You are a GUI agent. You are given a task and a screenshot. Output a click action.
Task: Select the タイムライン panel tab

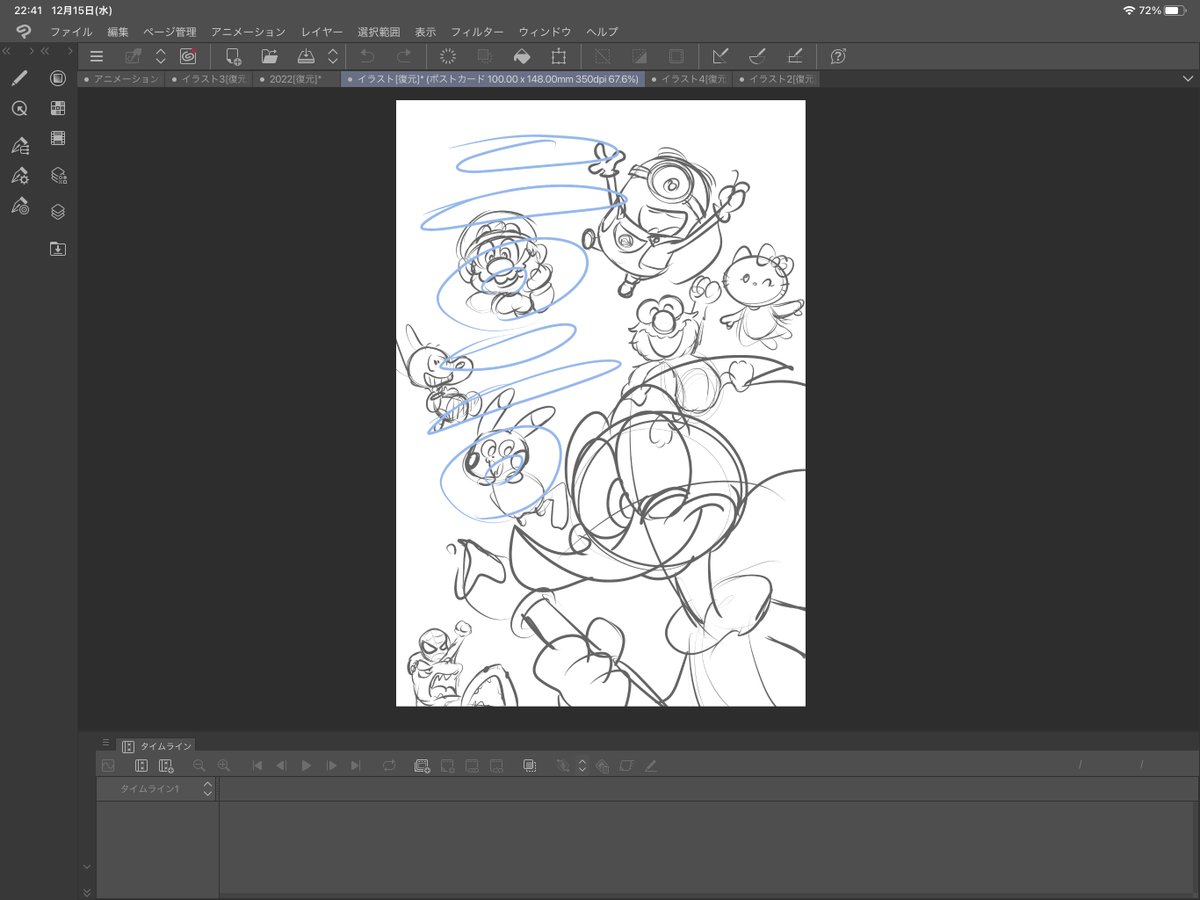[157, 746]
